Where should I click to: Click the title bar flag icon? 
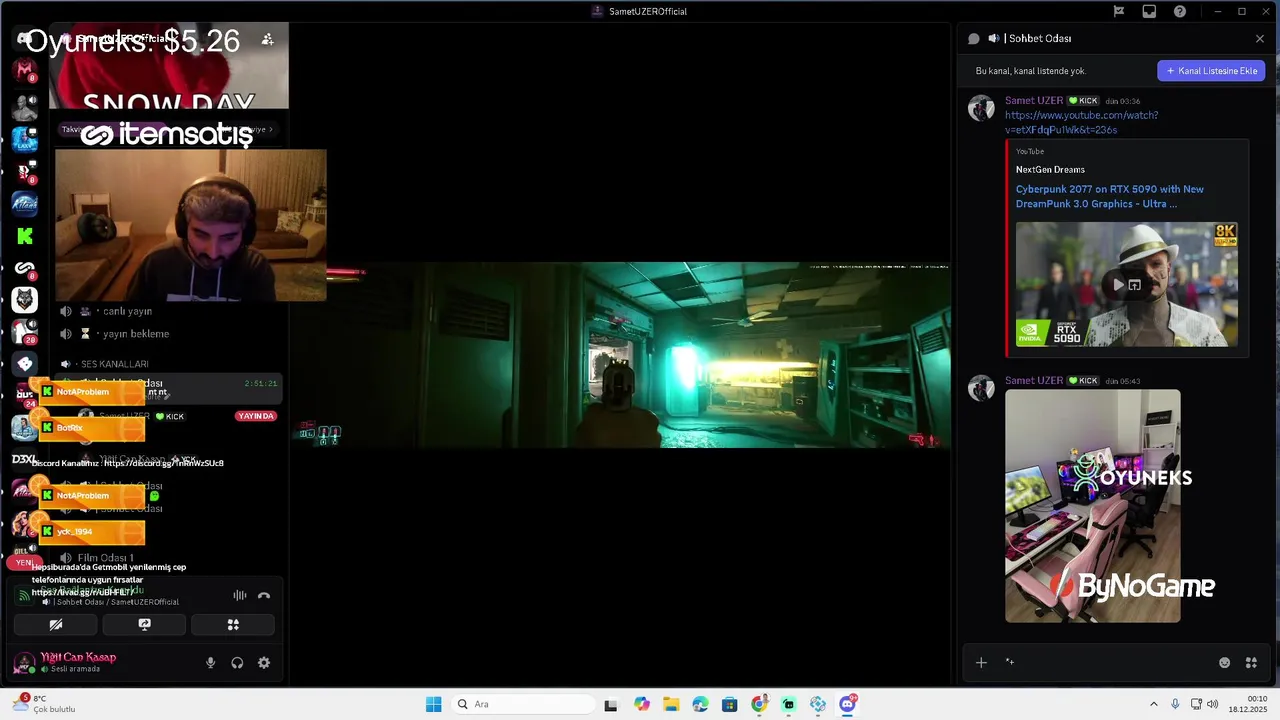(x=1119, y=12)
